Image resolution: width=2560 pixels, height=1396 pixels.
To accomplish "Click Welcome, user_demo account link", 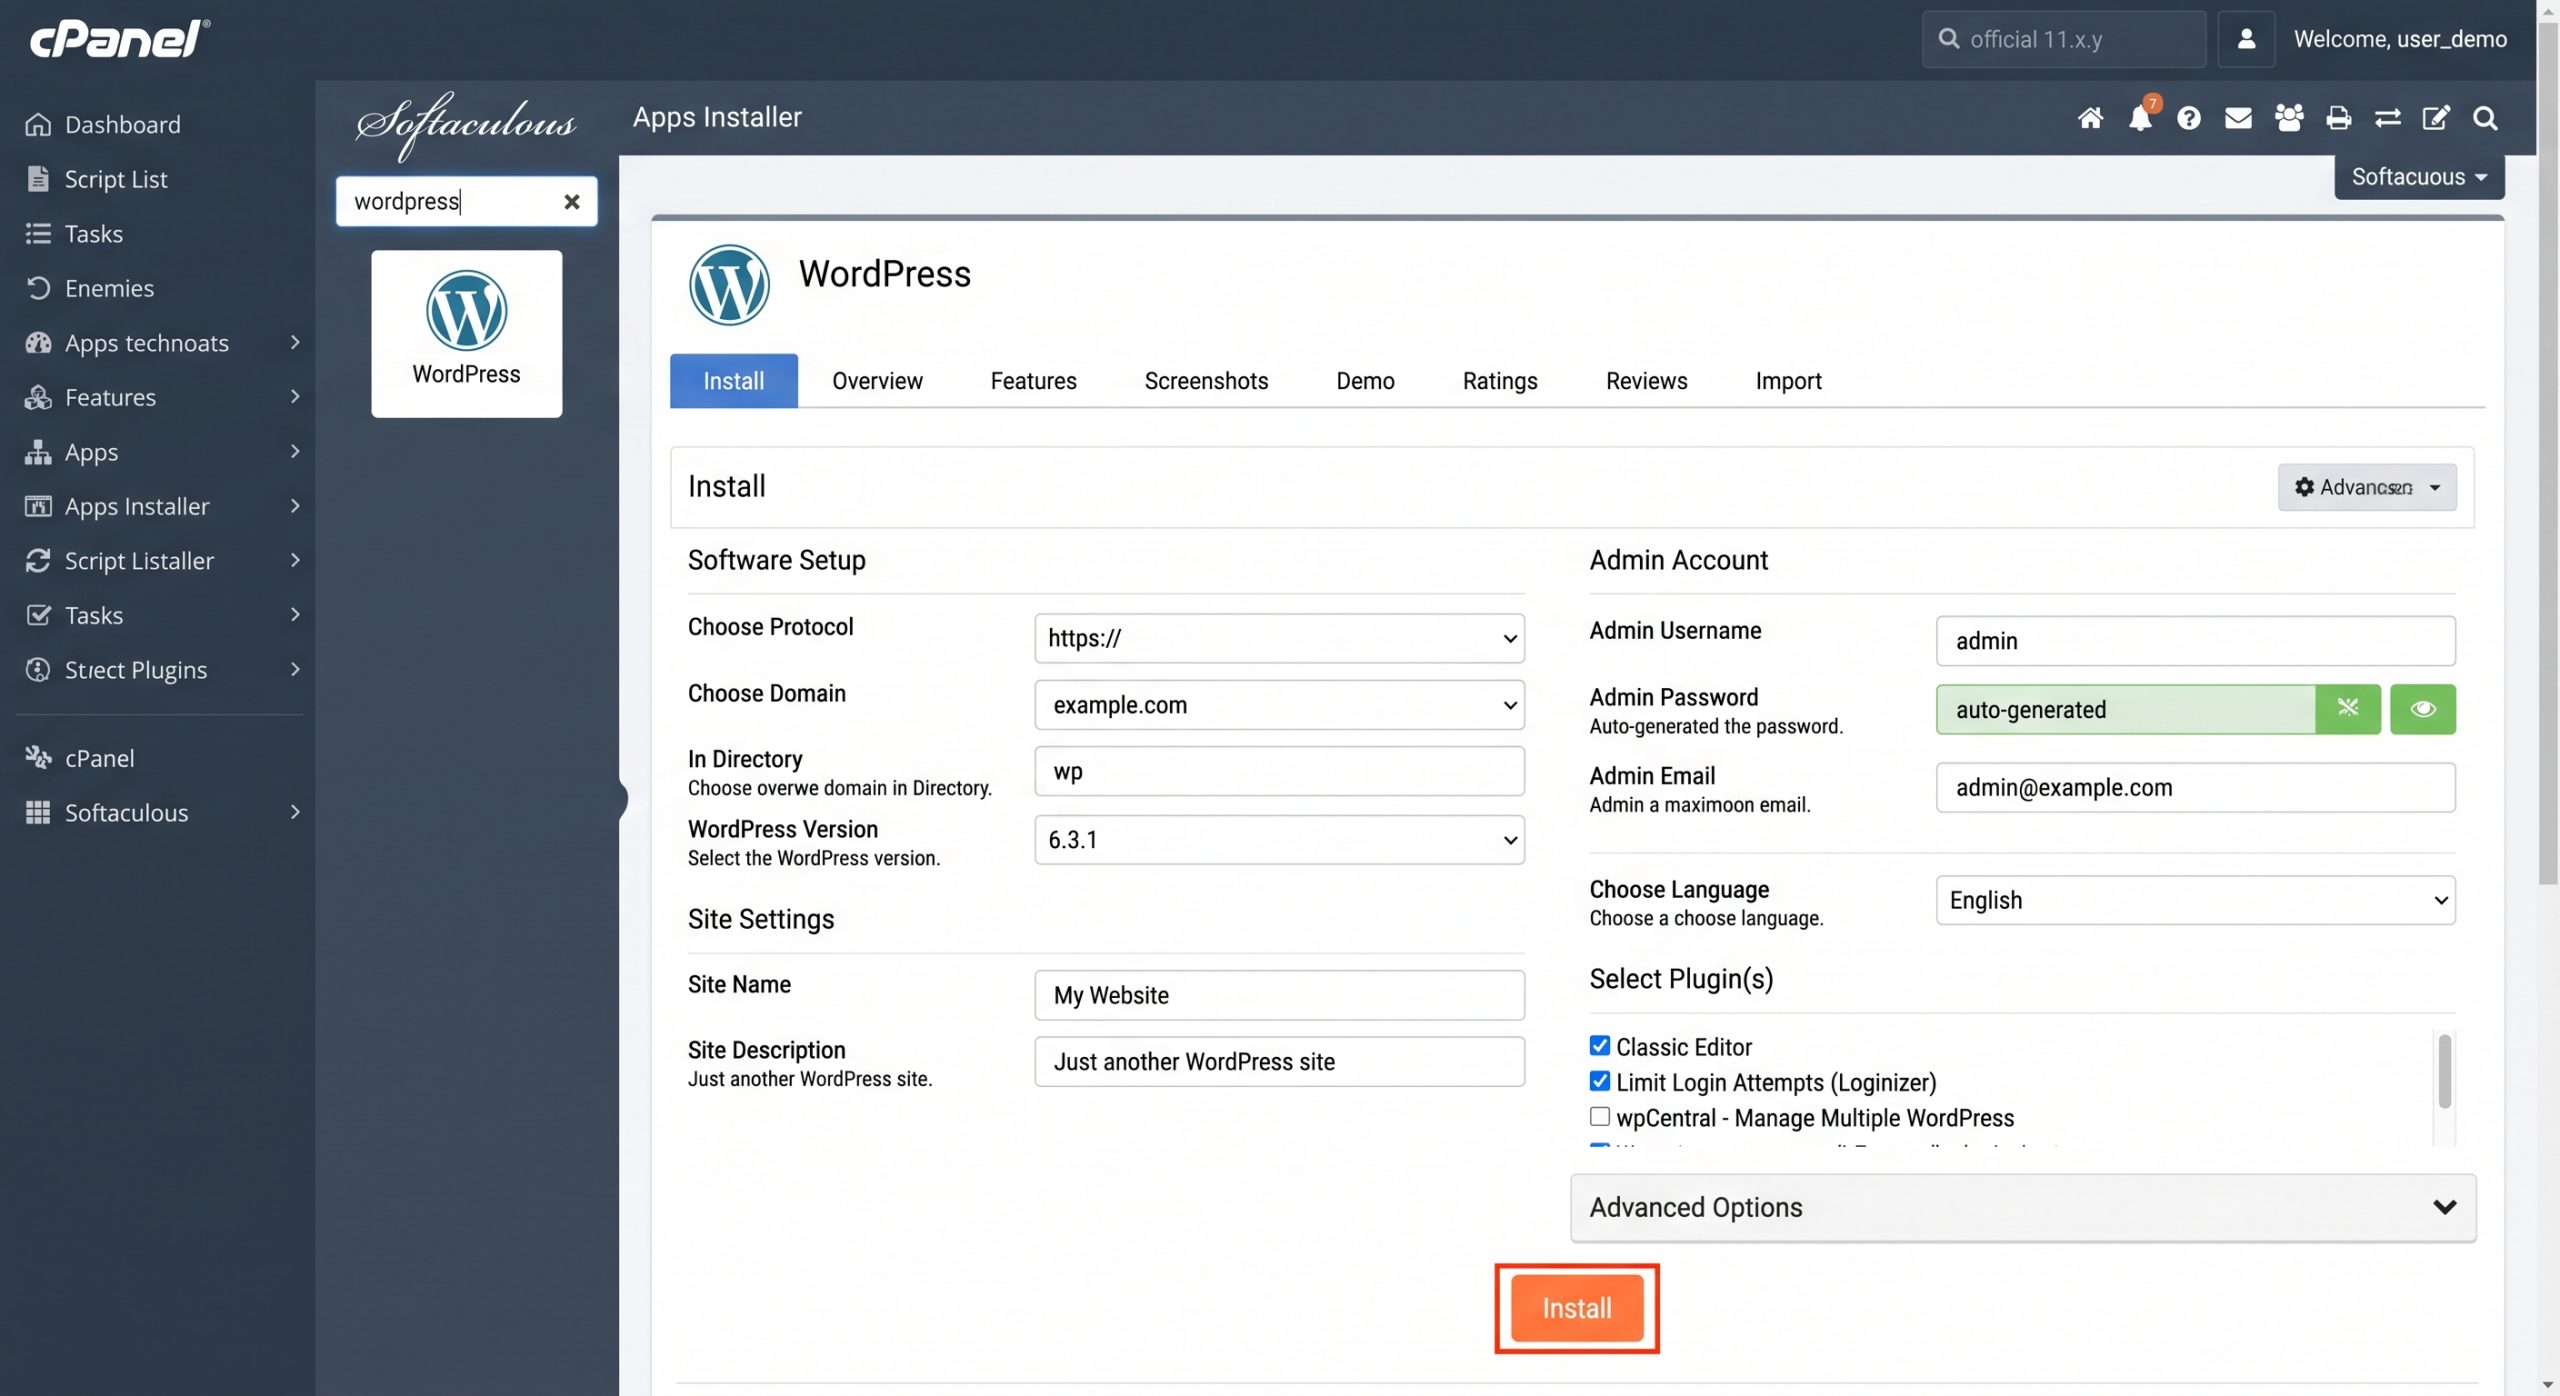I will coord(2400,39).
